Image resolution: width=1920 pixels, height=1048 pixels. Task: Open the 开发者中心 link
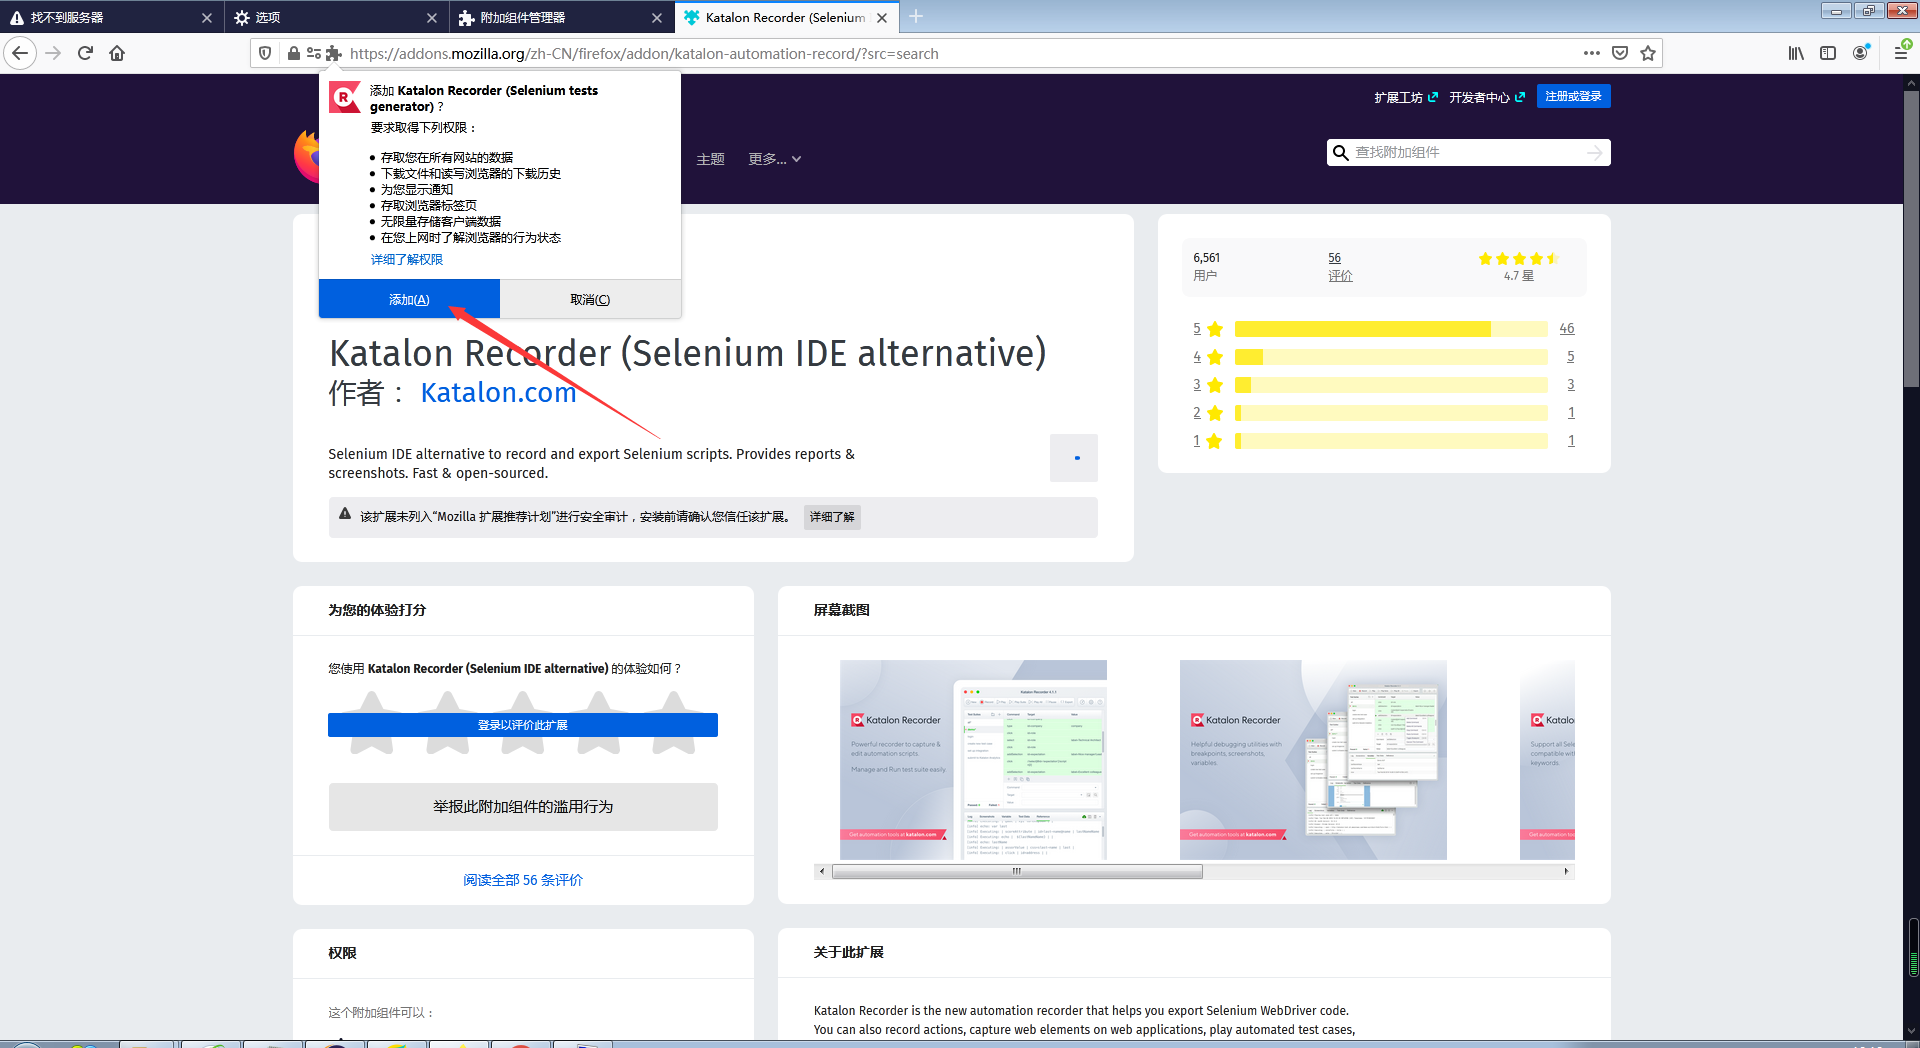pyautogui.click(x=1488, y=97)
